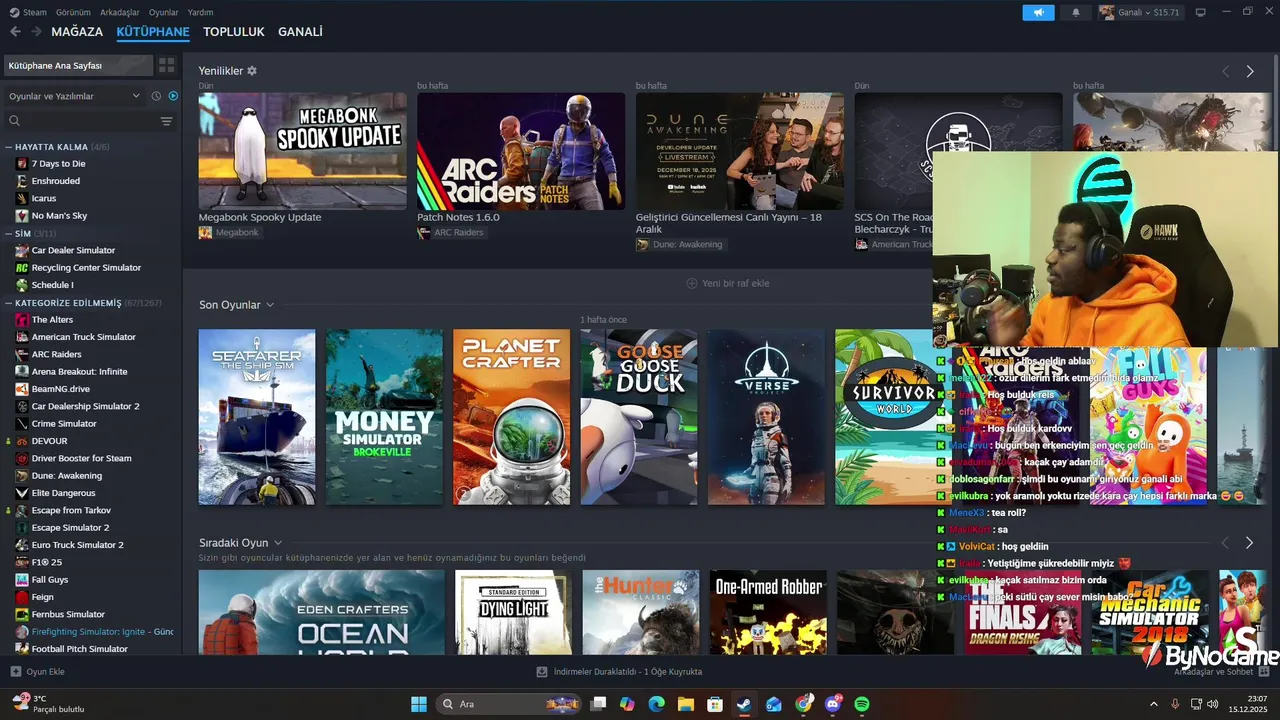Click the Megabonk game link

click(237, 232)
